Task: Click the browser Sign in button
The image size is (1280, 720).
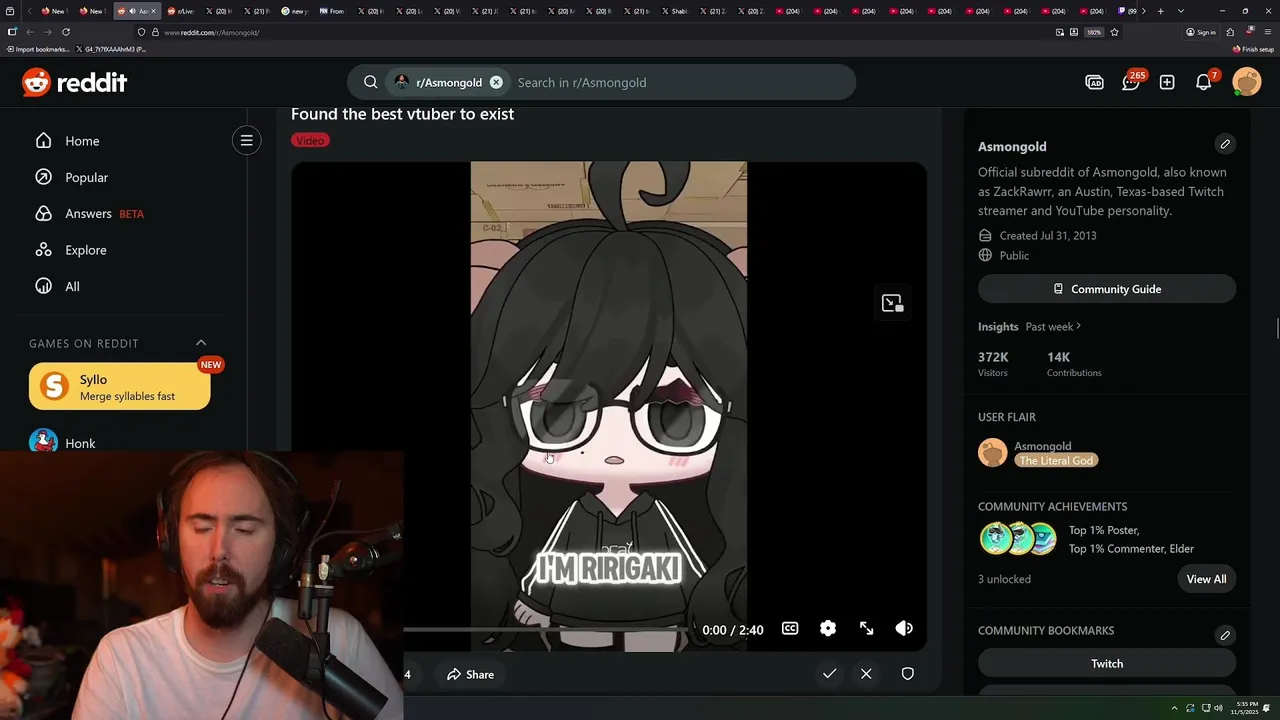Action: coord(1201,32)
